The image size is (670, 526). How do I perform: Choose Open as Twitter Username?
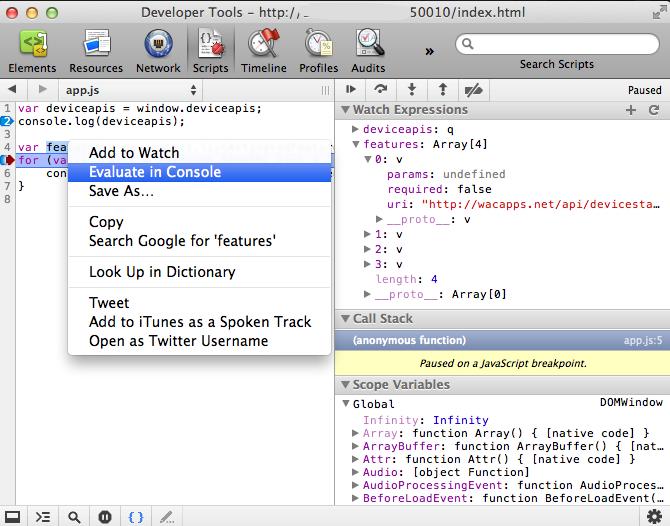(x=200, y=341)
